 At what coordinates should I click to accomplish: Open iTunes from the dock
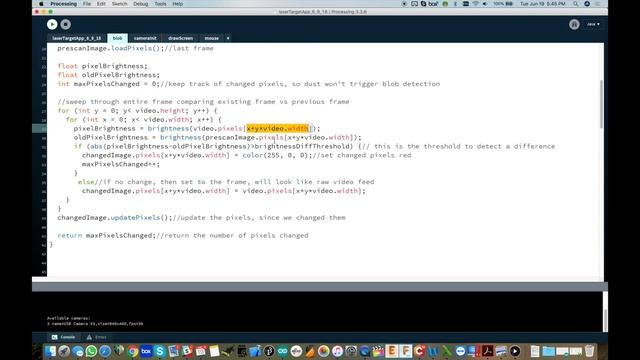click(338, 351)
